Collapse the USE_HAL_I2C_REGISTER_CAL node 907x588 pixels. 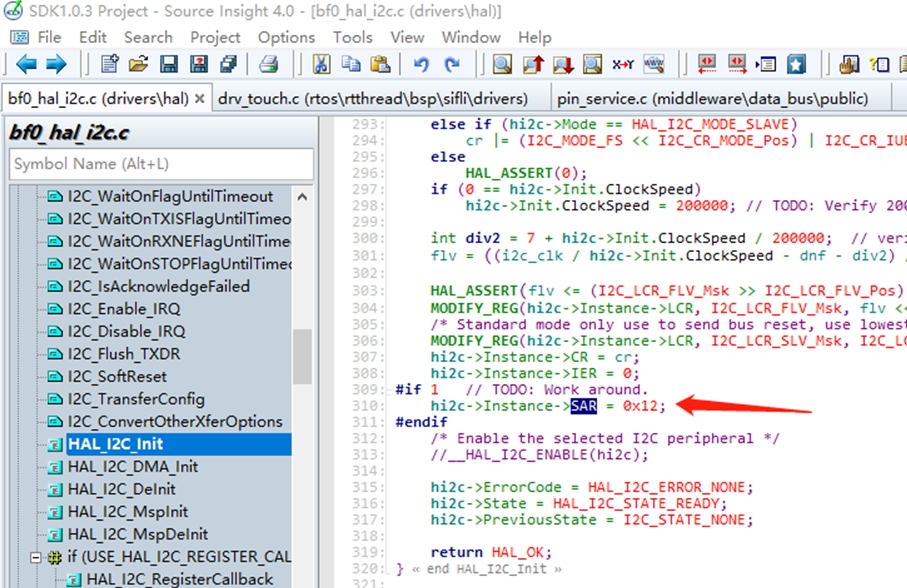[36, 557]
